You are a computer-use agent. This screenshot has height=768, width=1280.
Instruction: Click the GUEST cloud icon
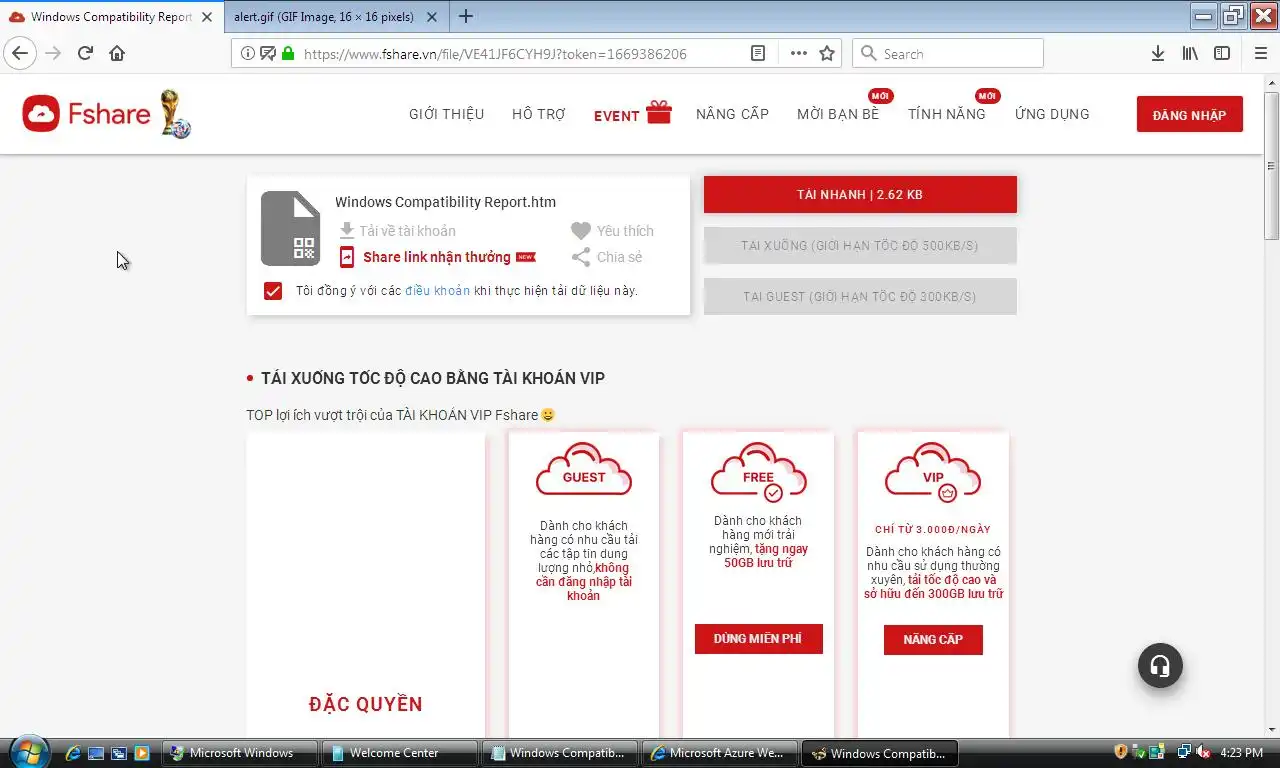coord(584,469)
